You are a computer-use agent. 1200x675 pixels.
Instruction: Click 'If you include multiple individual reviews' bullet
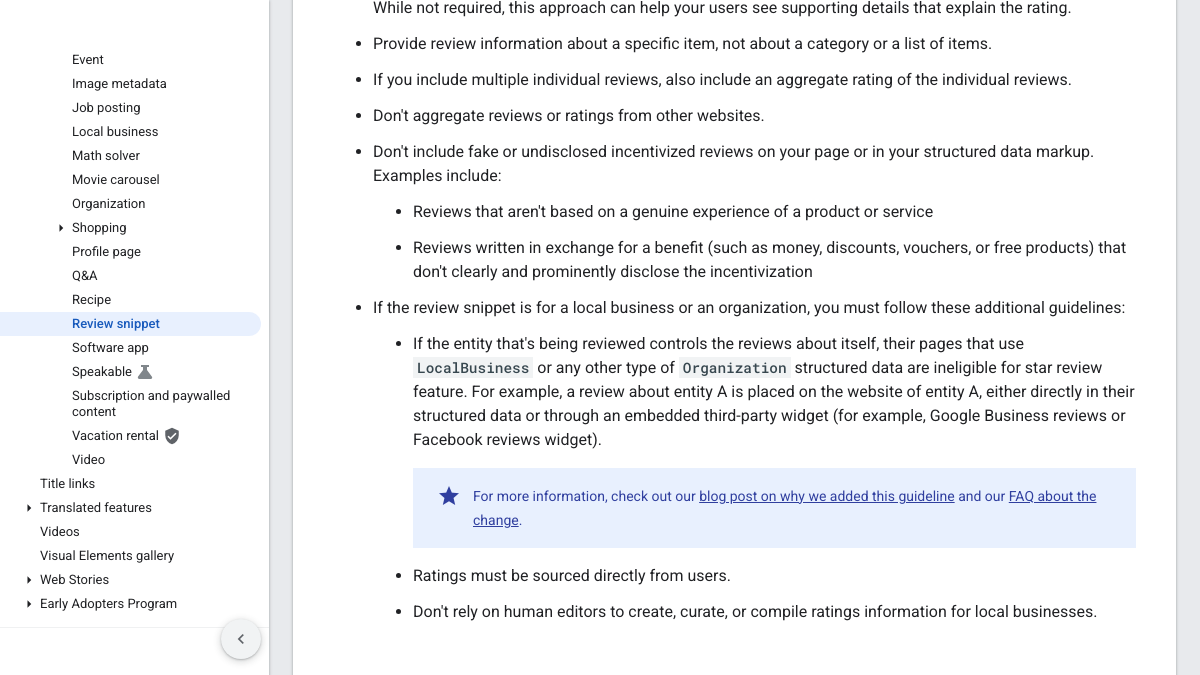pyautogui.click(x=722, y=80)
